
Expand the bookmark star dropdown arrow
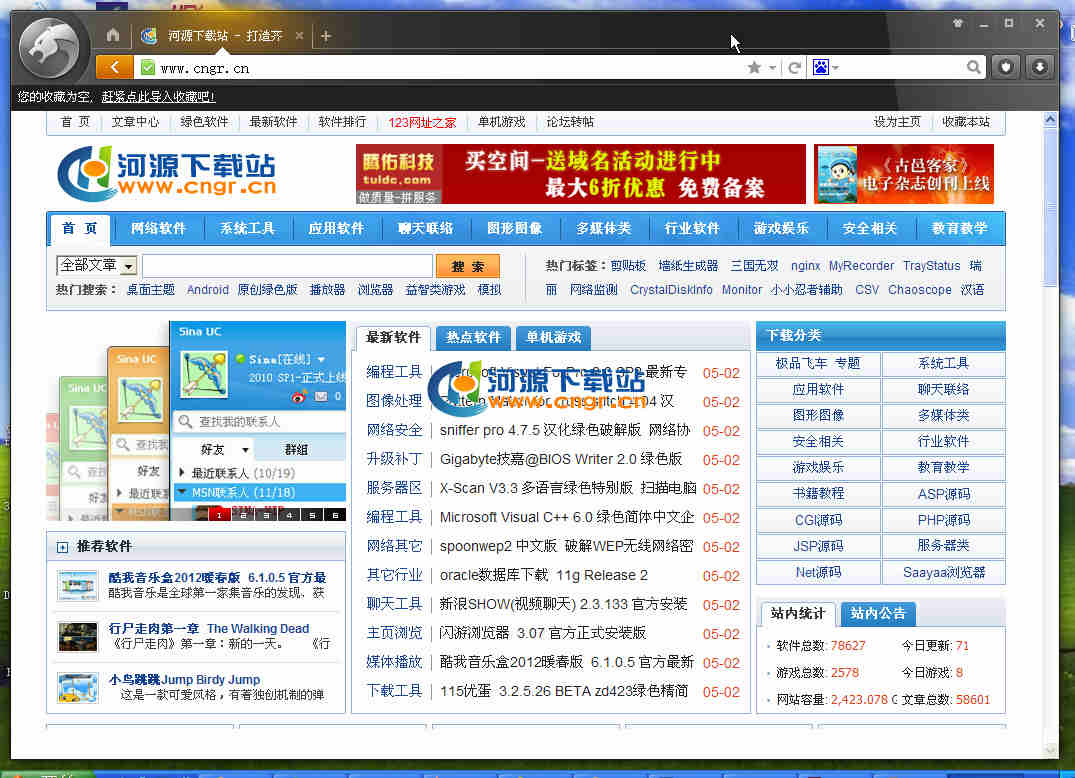772,68
